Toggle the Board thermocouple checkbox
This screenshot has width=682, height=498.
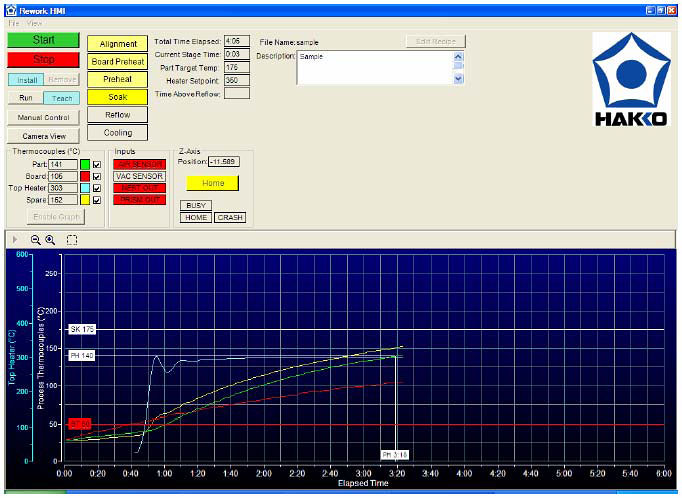97,176
